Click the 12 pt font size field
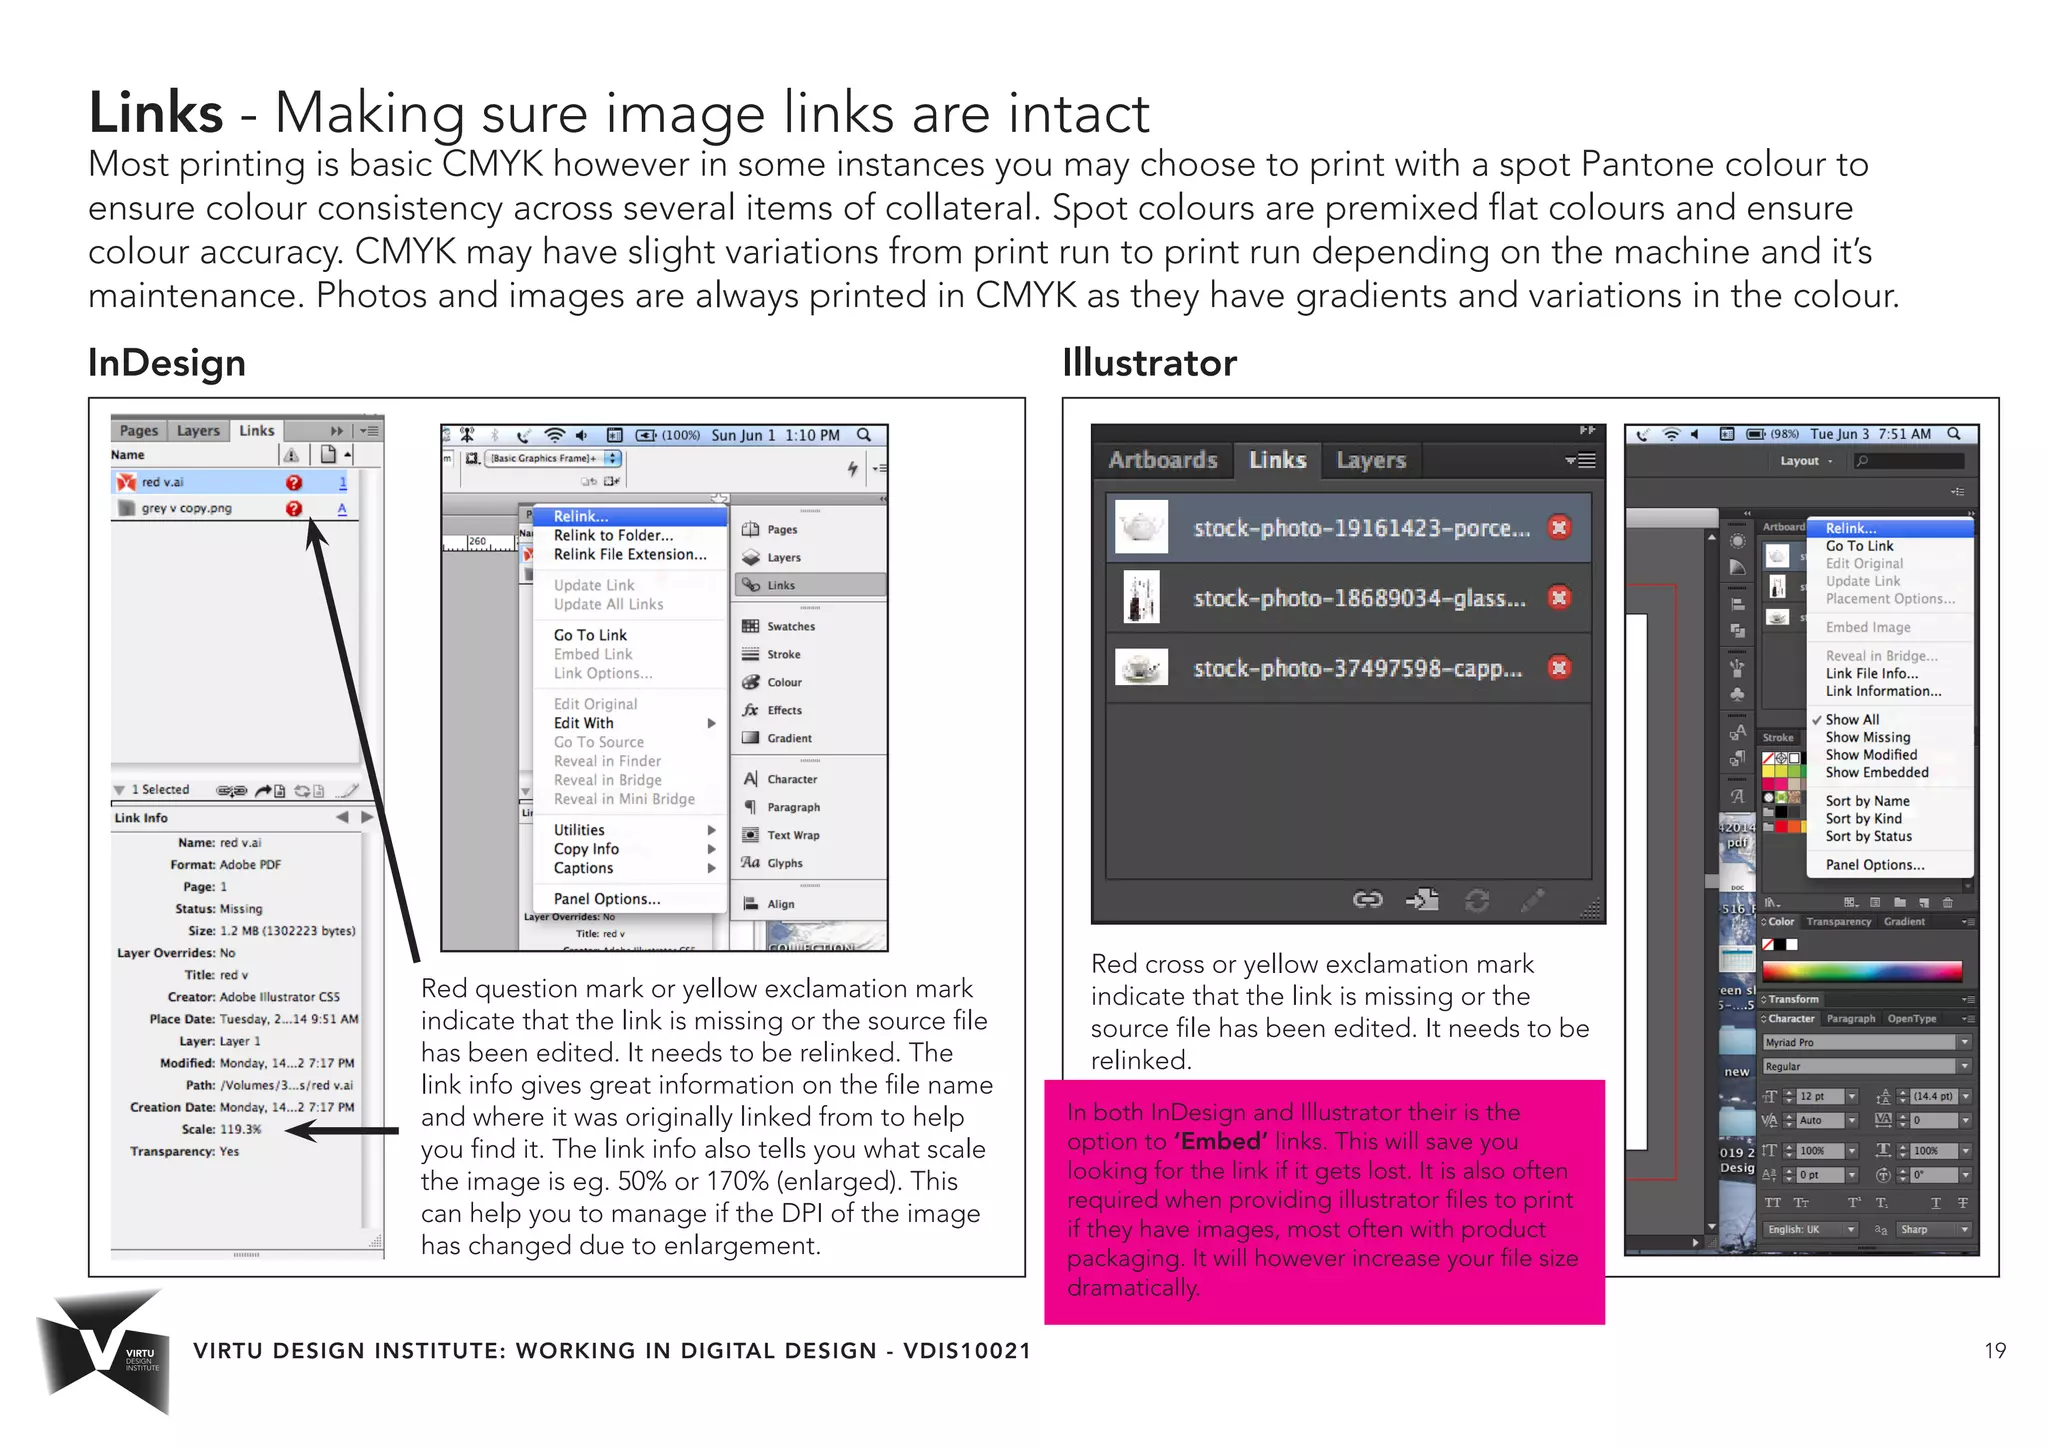This screenshot has width=2048, height=1448. click(1820, 1096)
